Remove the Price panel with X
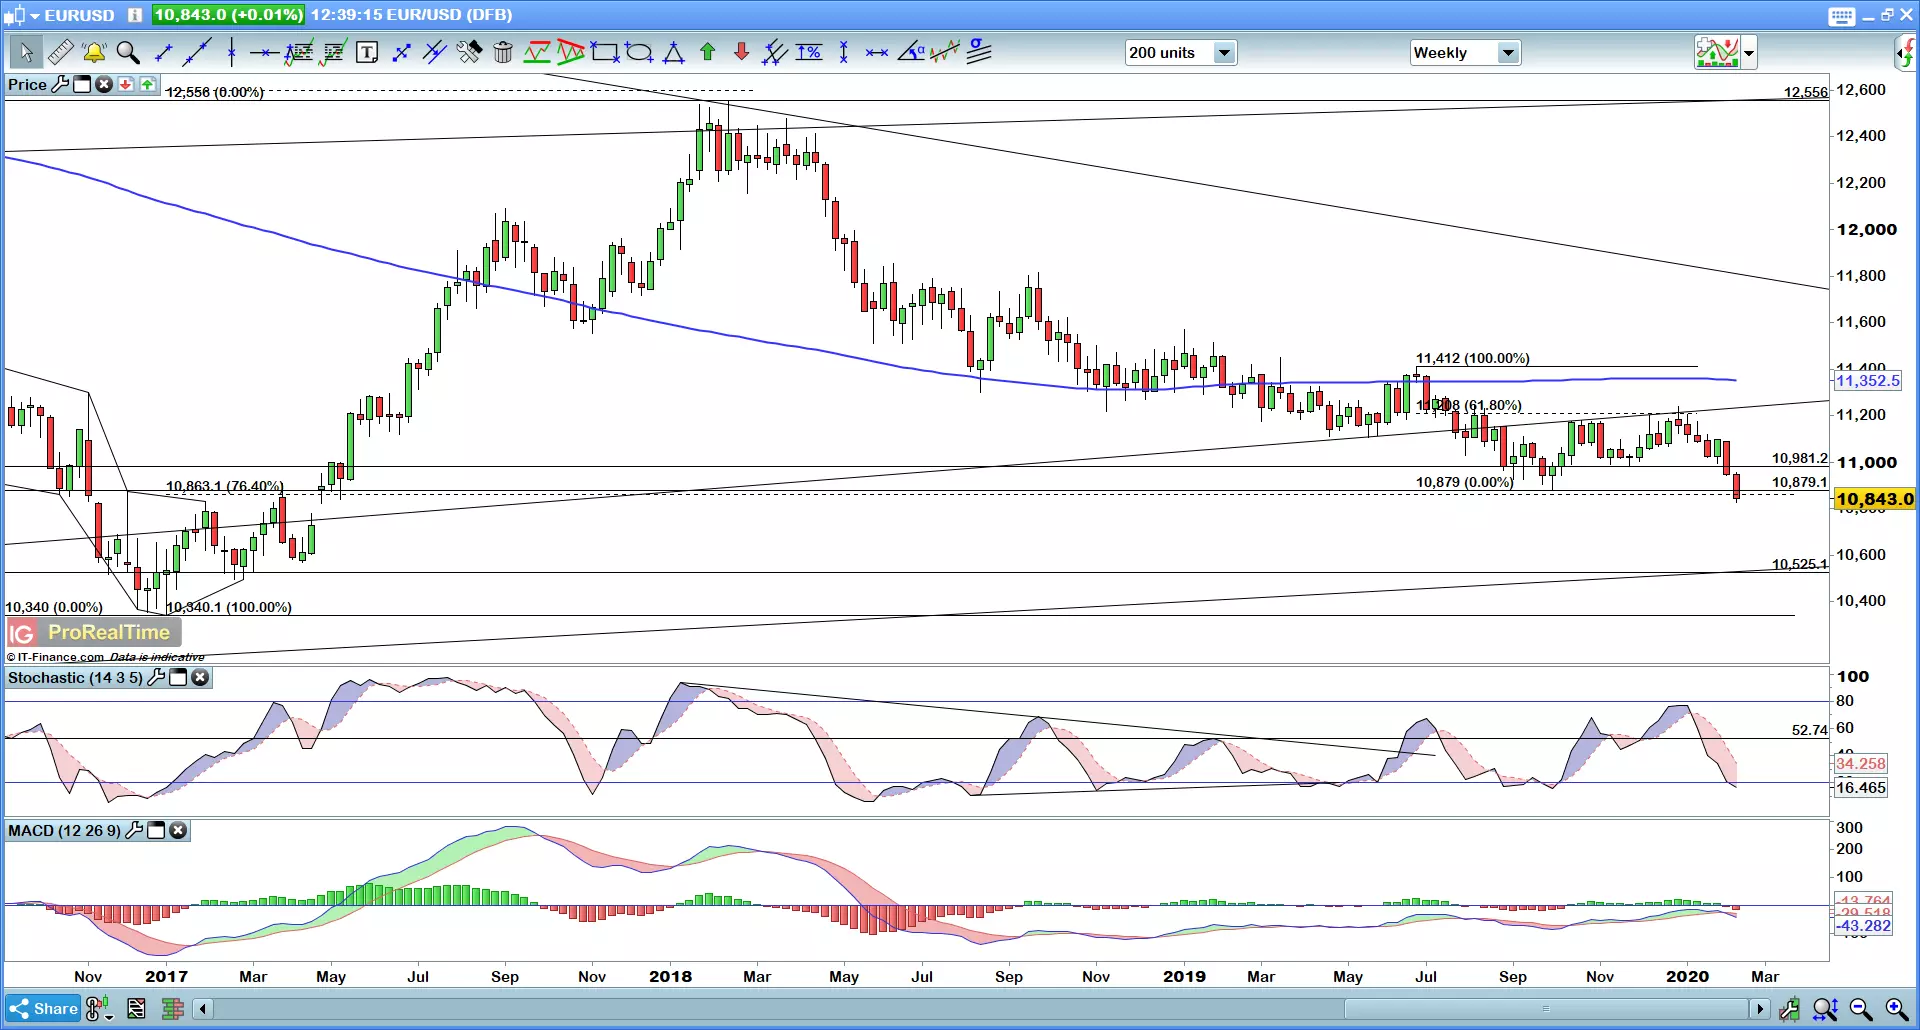This screenshot has width=1920, height=1030. click(x=104, y=85)
